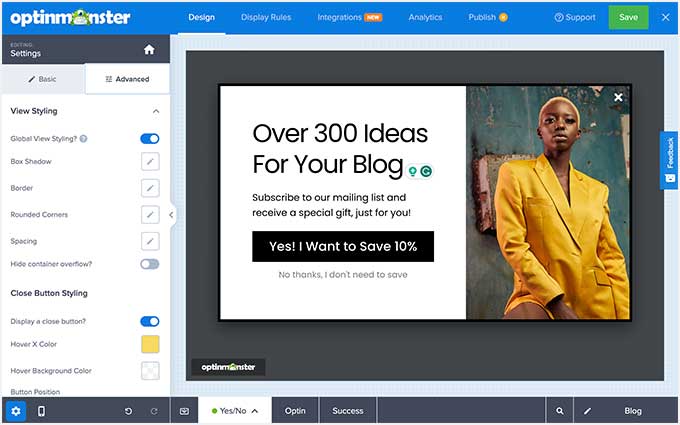The width and height of the screenshot is (680, 425).
Task: Click the search magnifier in bottom bar
Action: point(559,411)
